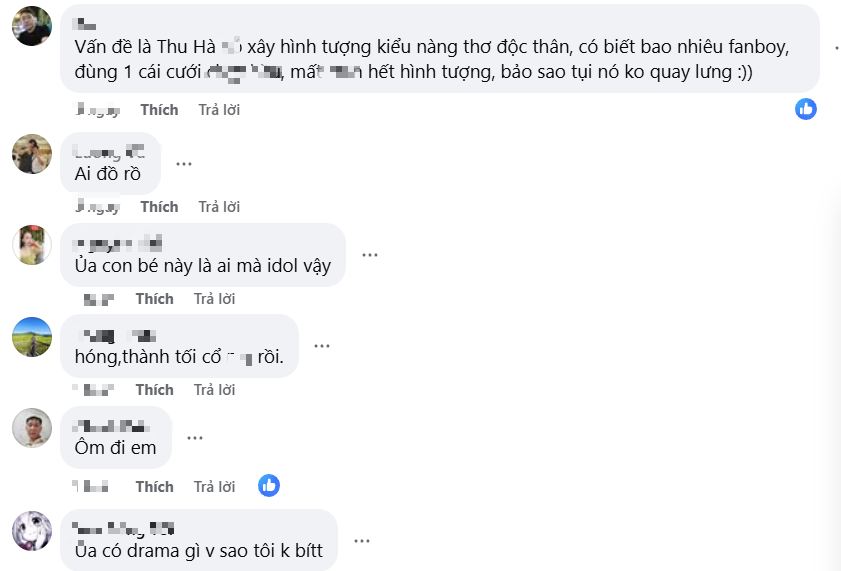The width and height of the screenshot is (841, 571).
Task: Open the profile picture of Thu Hà commenter
Action: tap(31, 25)
